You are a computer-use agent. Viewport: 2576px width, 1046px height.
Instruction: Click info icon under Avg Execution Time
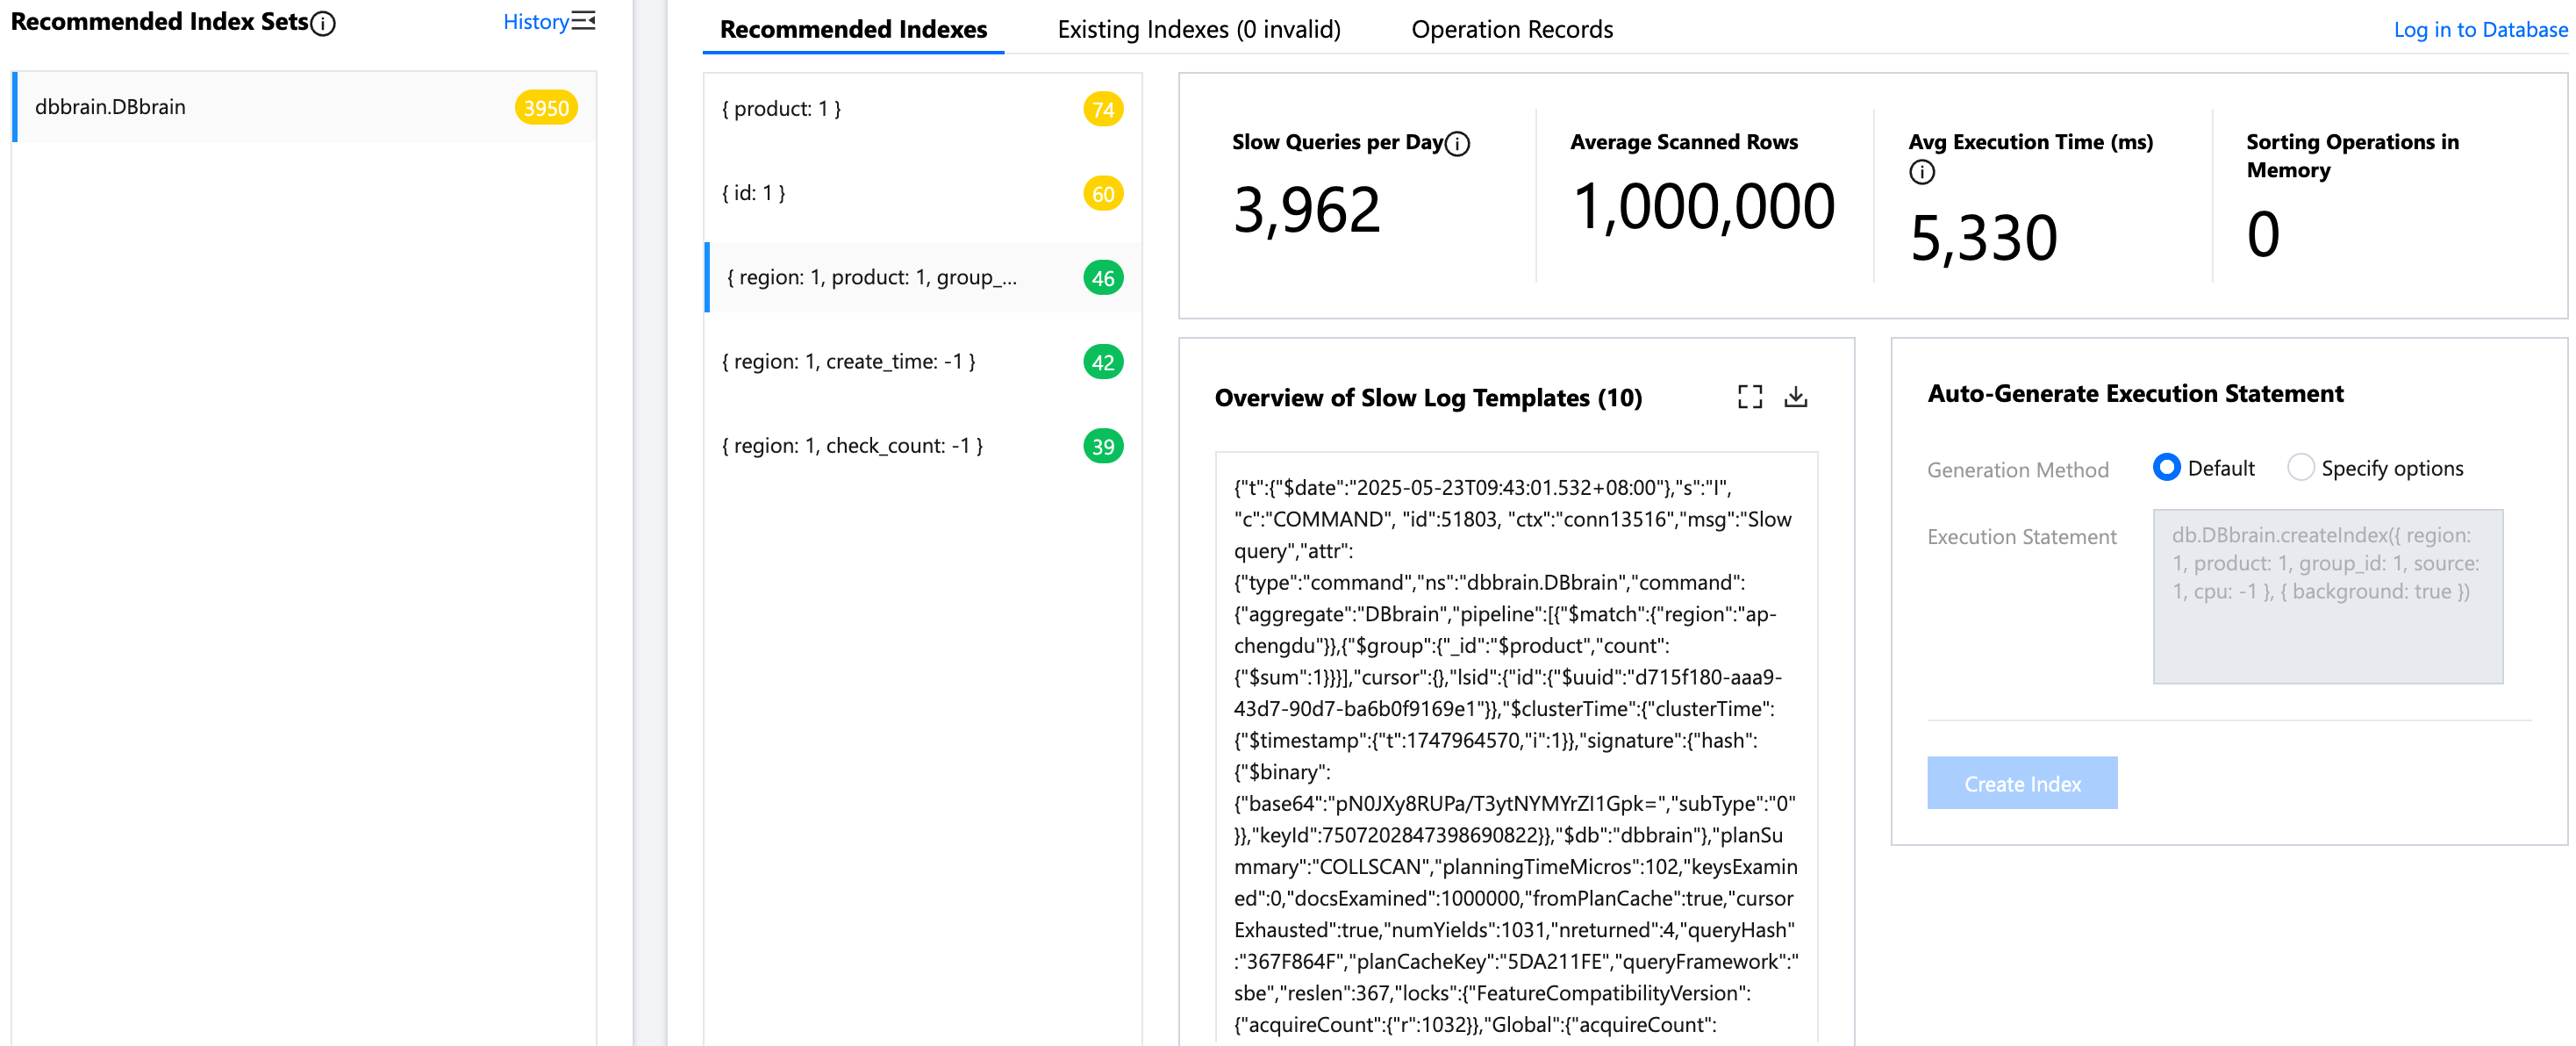click(x=1921, y=172)
